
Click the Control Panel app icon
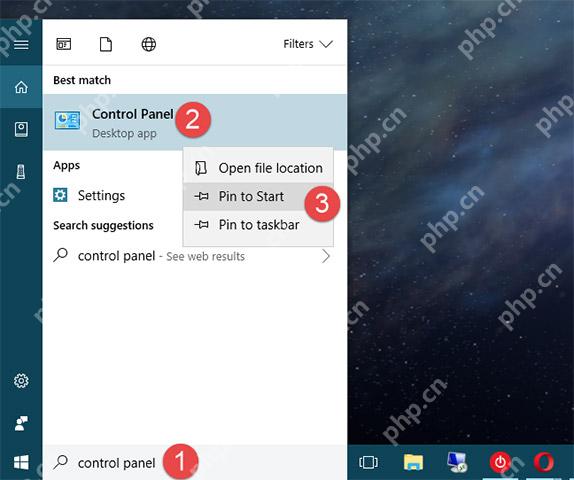pos(67,120)
